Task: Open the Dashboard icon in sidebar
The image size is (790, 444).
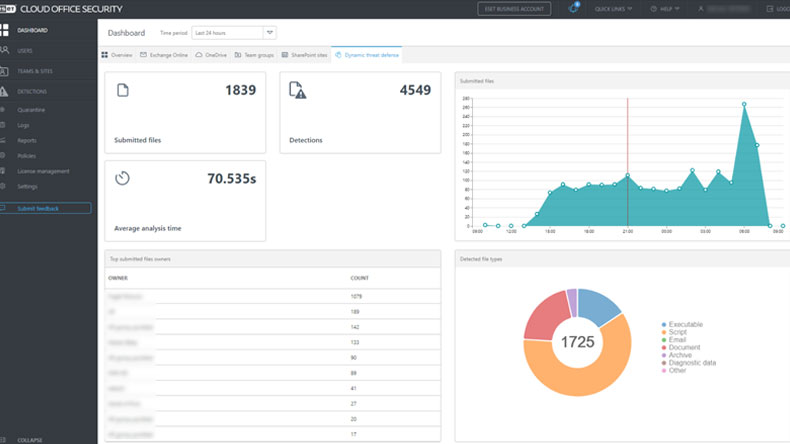Action: 5,31
